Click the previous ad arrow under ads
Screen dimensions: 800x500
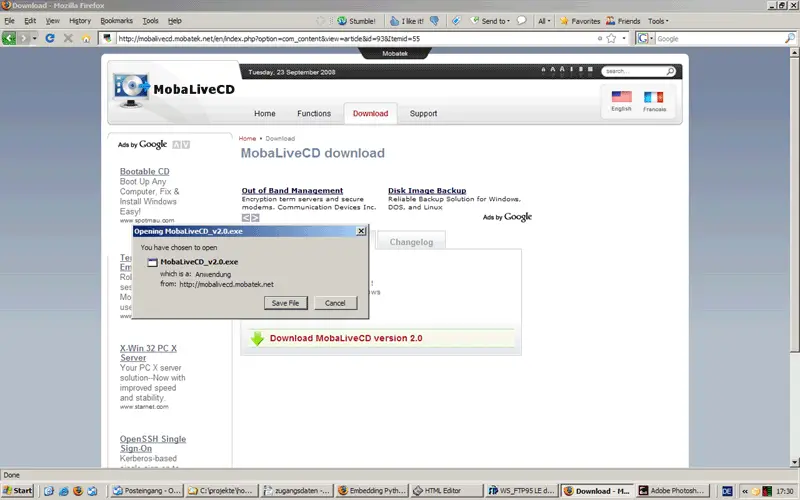tap(246, 218)
